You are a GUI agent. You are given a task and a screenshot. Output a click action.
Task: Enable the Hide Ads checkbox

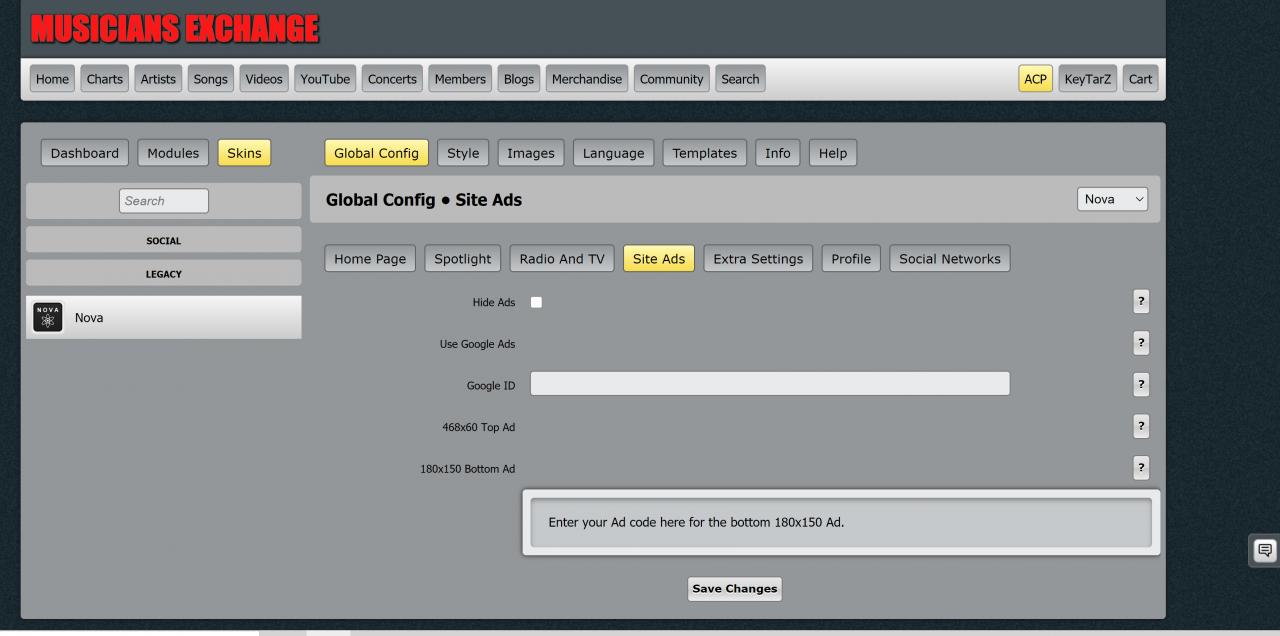click(x=536, y=302)
